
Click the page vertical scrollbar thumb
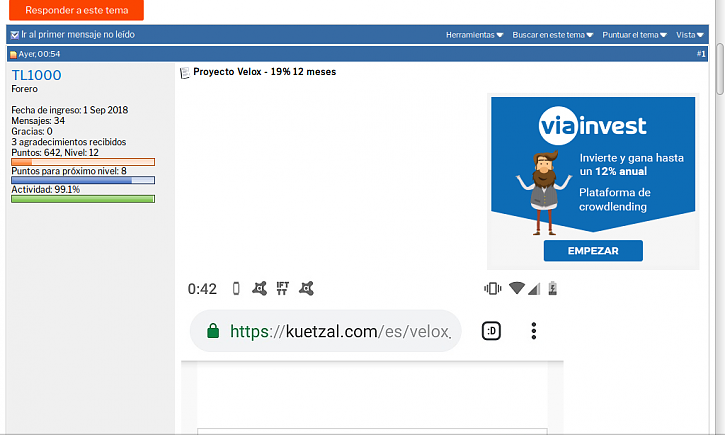tap(720, 69)
